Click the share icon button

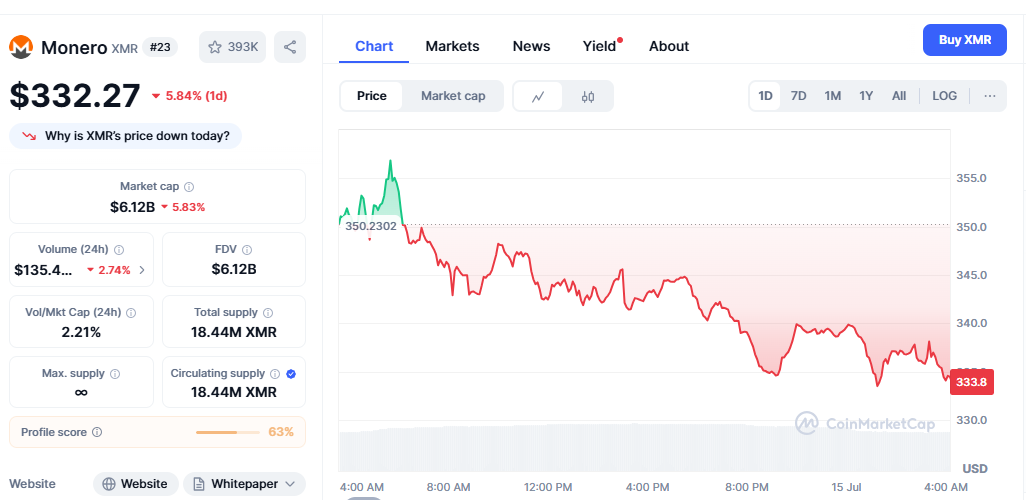click(289, 47)
